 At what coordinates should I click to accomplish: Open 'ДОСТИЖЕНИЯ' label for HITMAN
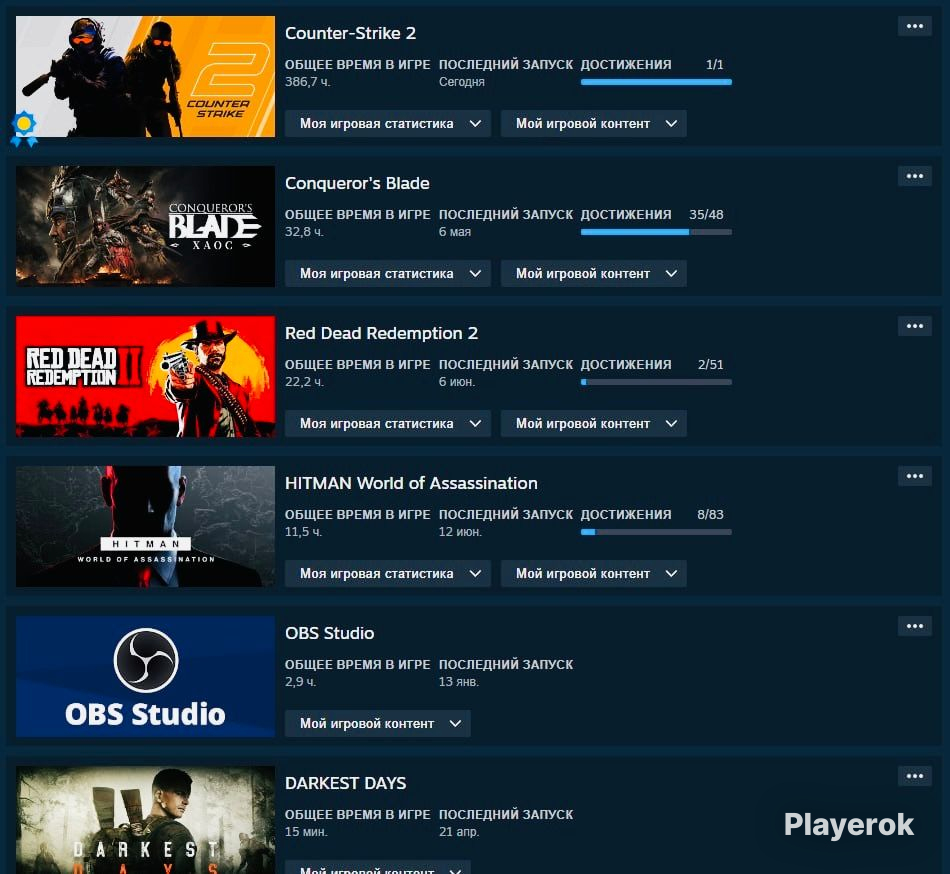click(x=626, y=515)
